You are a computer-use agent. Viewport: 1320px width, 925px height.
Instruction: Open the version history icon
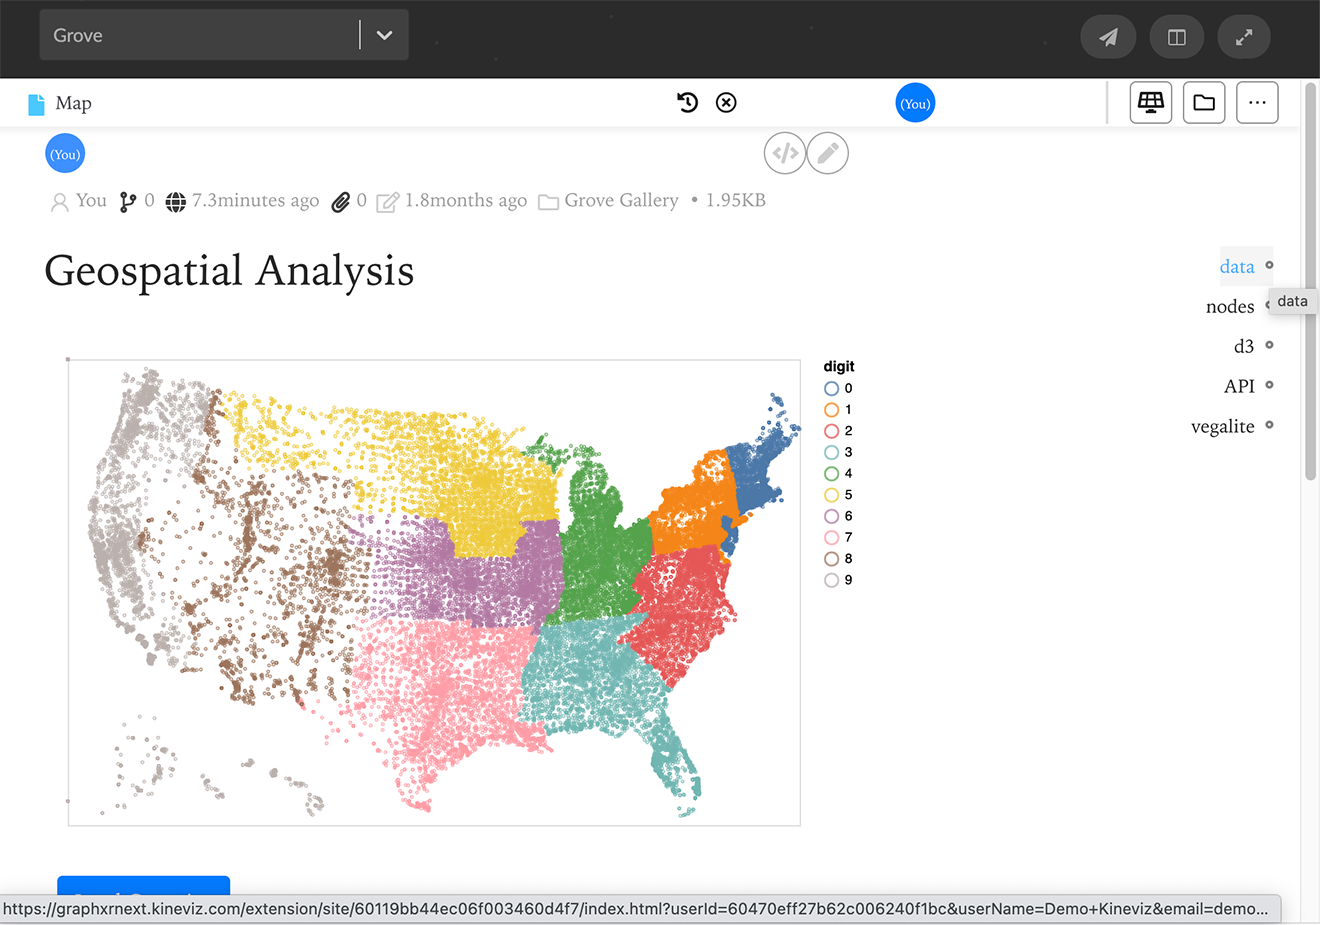tap(687, 102)
